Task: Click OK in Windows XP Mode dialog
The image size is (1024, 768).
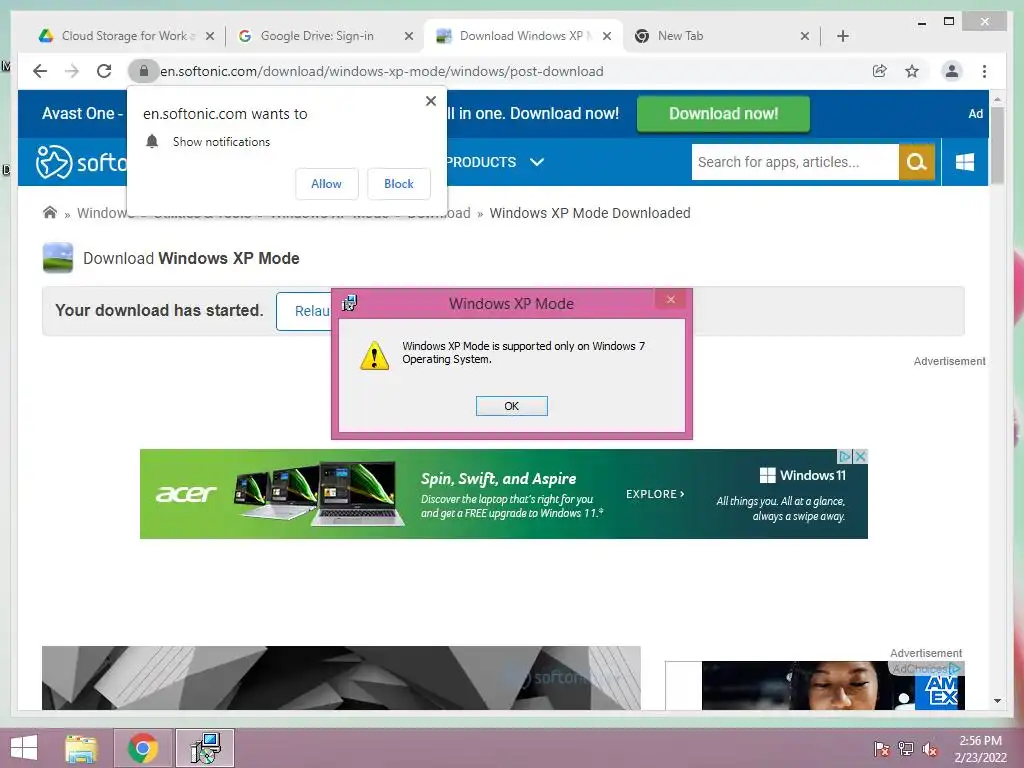Action: click(x=511, y=406)
